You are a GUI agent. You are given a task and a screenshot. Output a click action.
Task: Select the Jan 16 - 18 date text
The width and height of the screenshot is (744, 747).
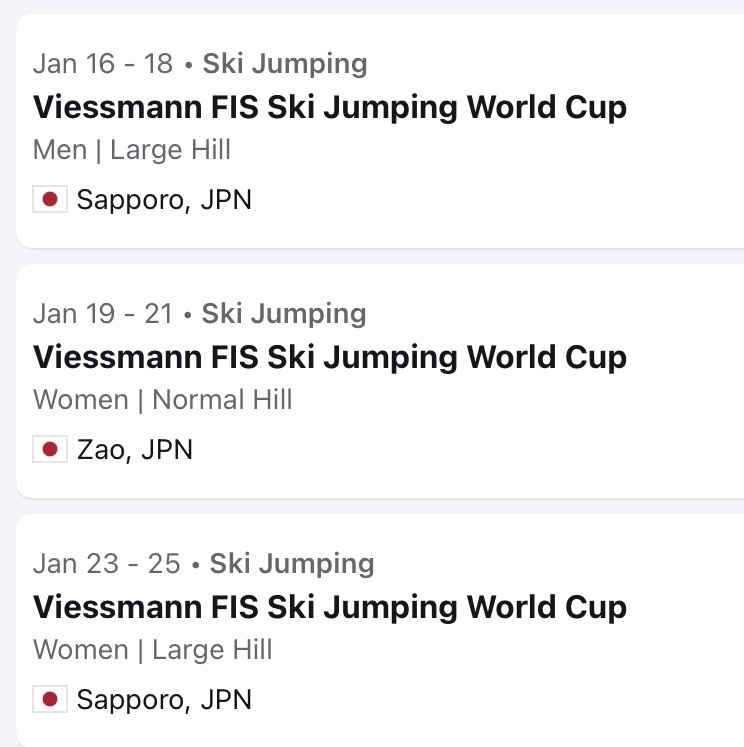(103, 64)
